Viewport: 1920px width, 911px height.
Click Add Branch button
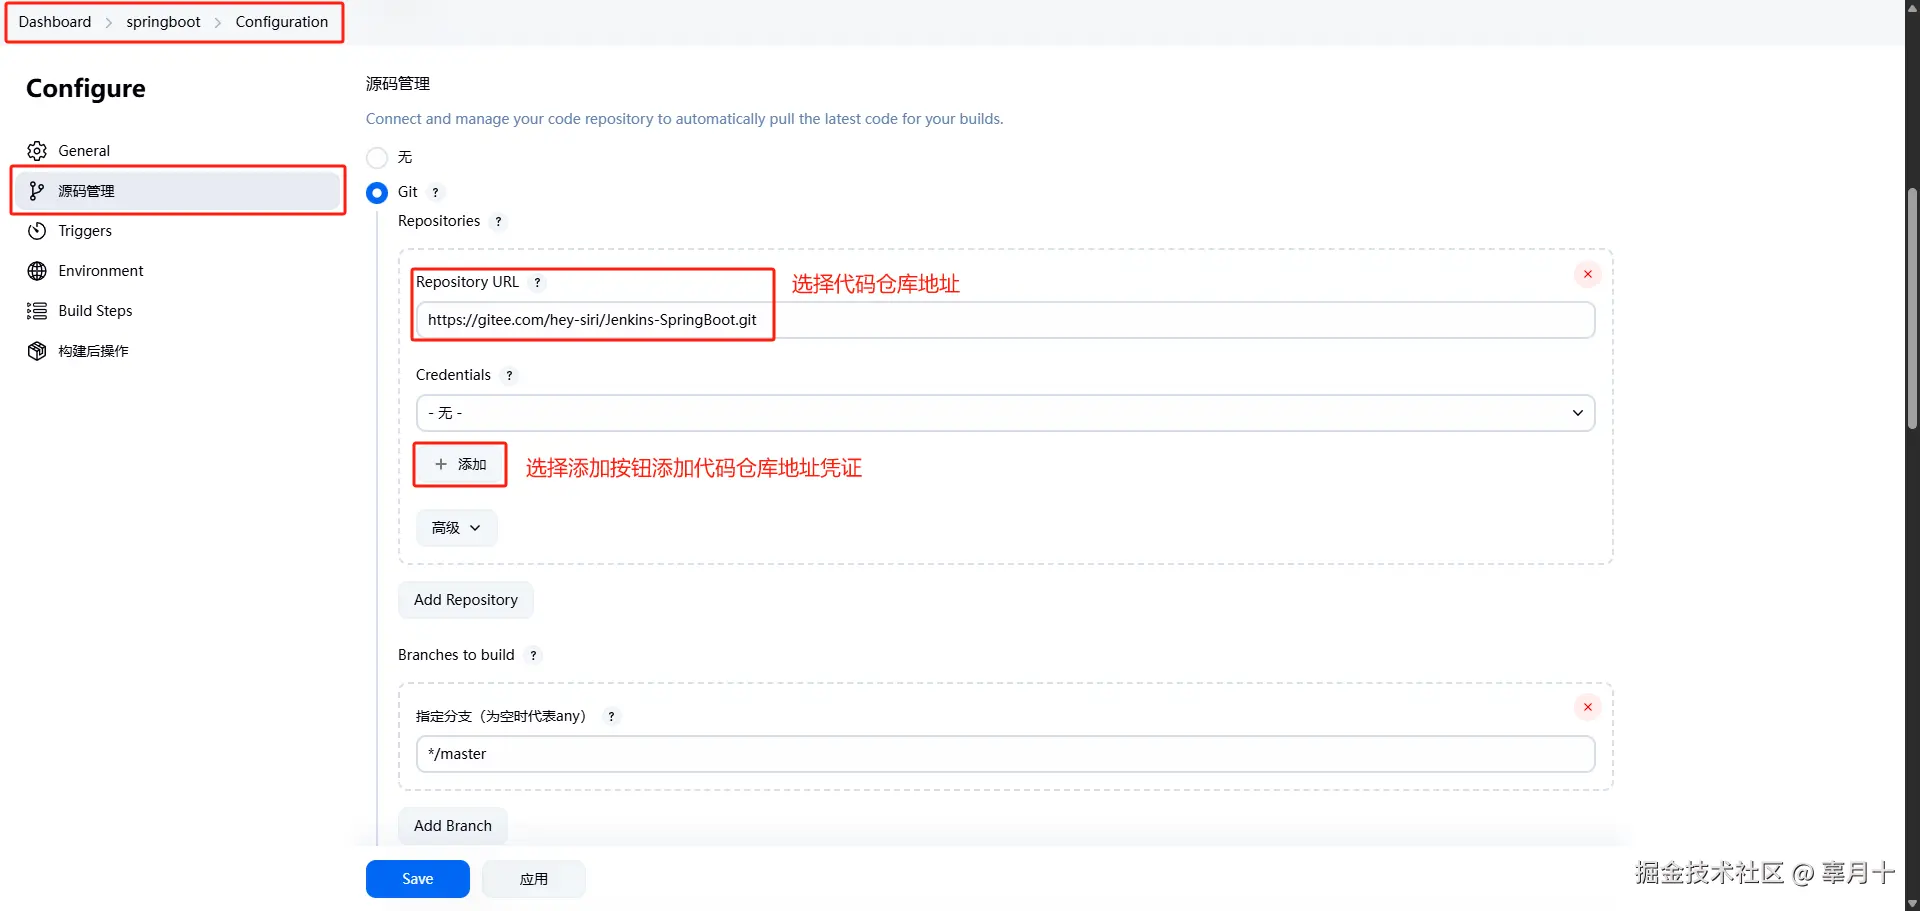(453, 826)
